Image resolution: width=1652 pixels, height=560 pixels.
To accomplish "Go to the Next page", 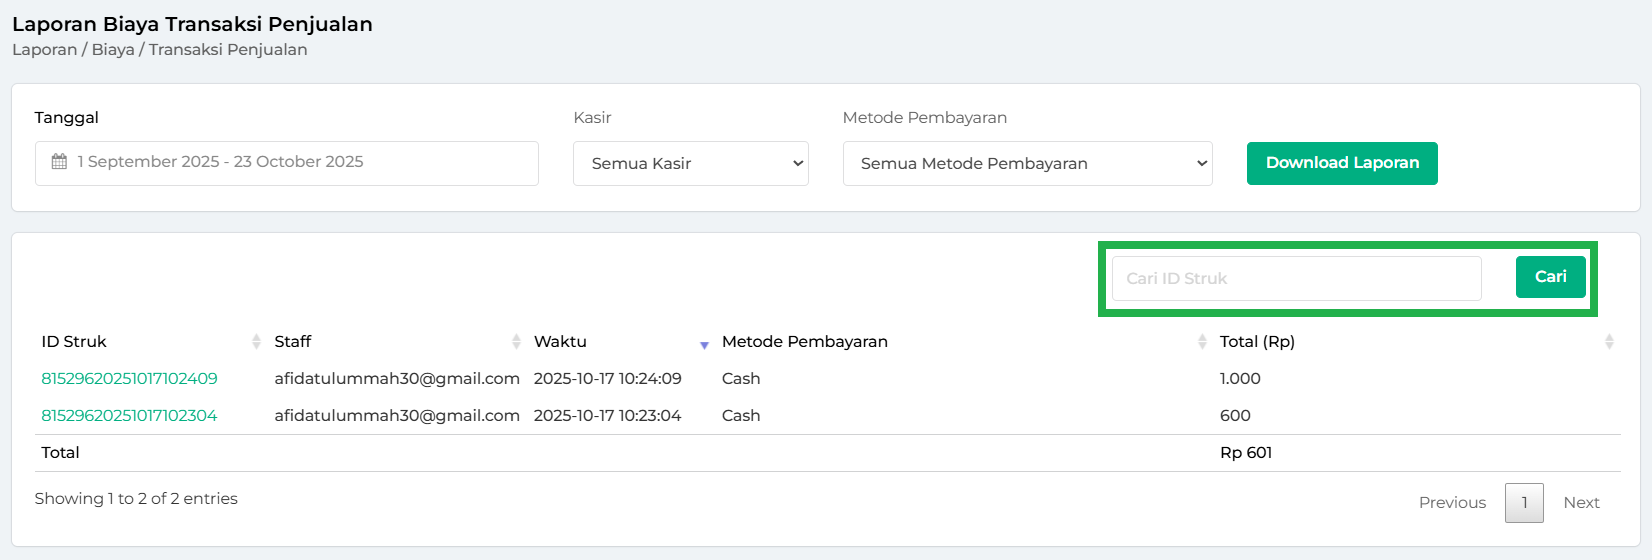I will click(x=1581, y=503).
